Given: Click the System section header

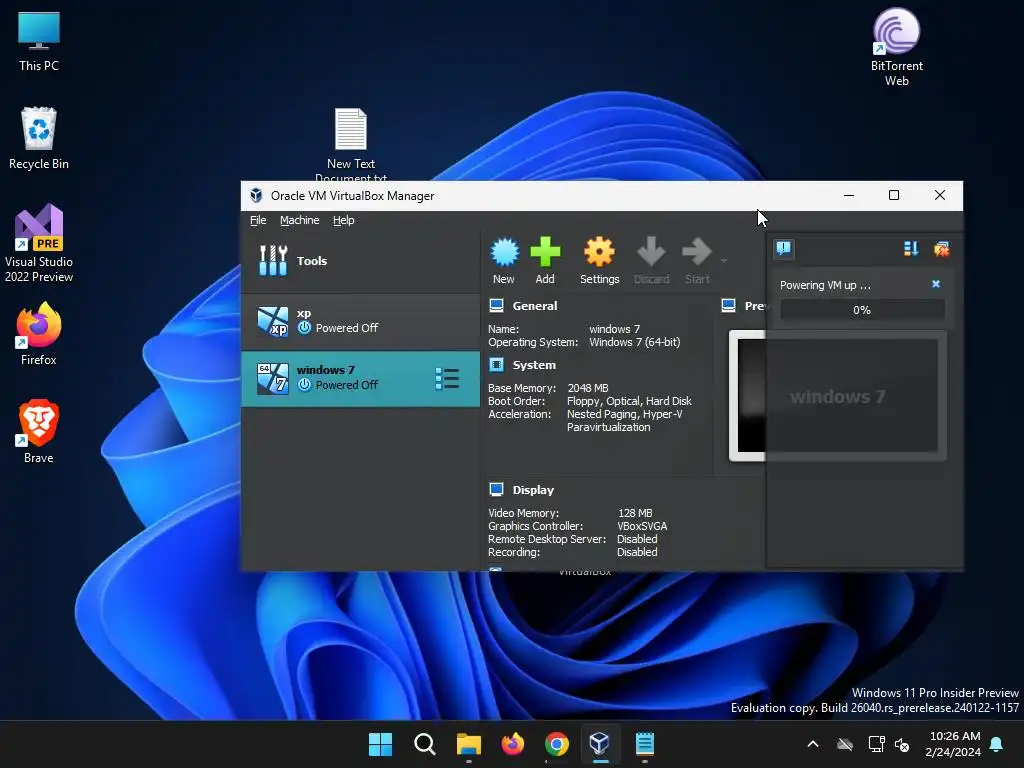Looking at the screenshot, I should [534, 365].
